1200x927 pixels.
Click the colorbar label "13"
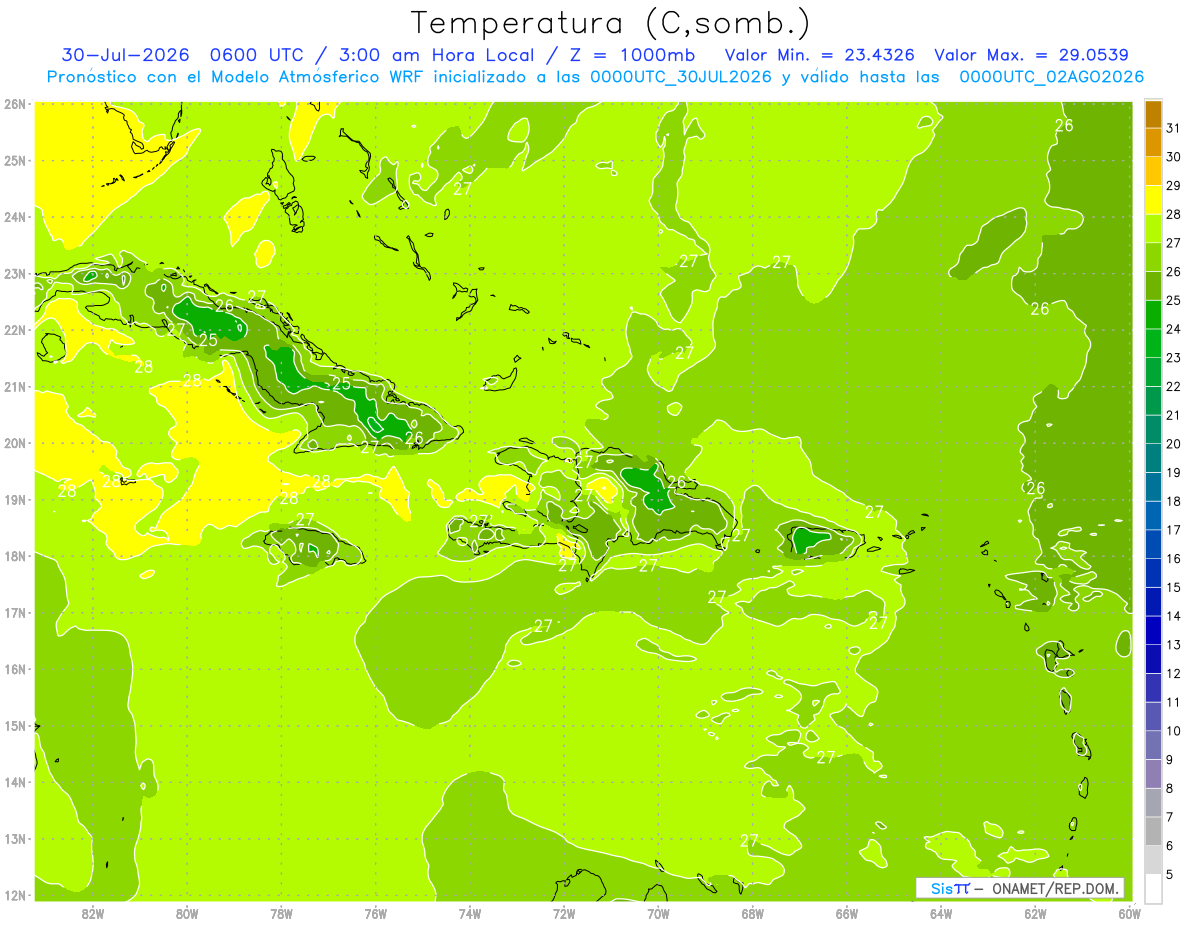pos(1173,645)
